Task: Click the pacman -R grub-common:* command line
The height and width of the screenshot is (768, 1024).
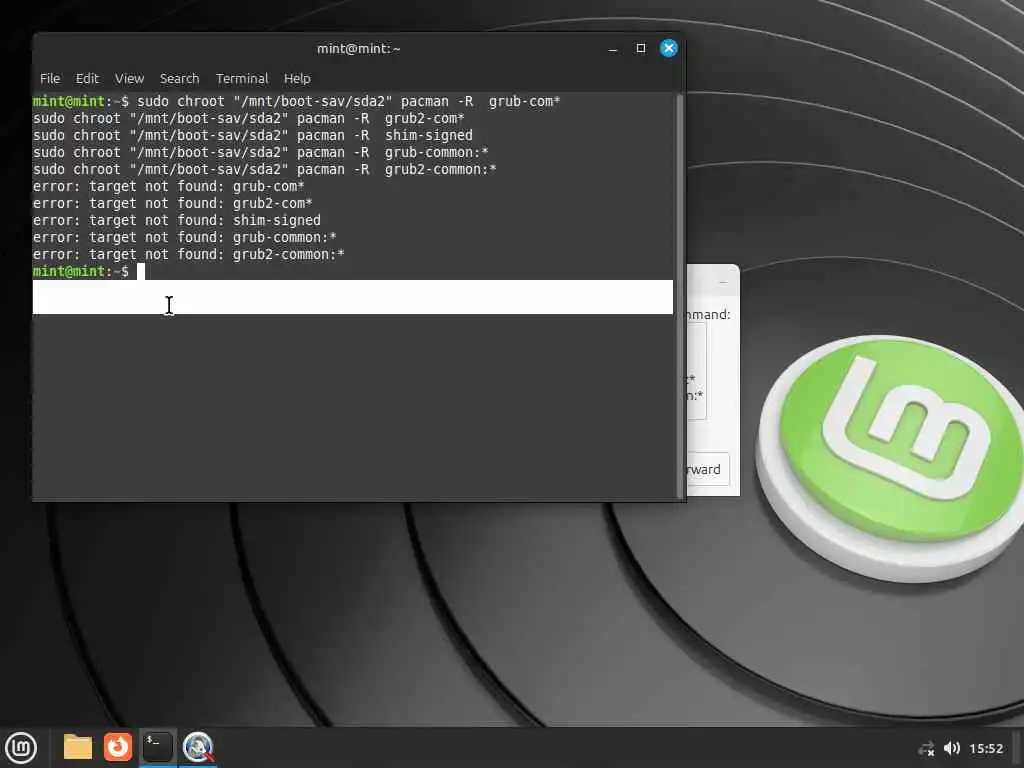Action: point(261,152)
